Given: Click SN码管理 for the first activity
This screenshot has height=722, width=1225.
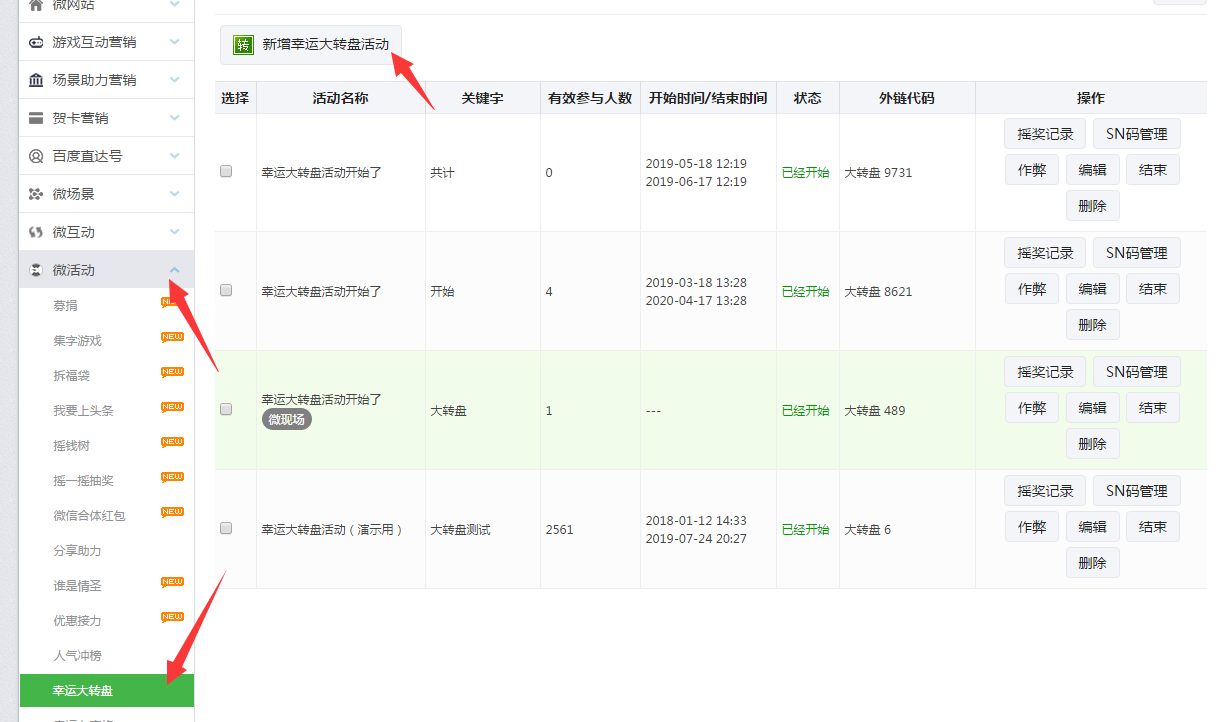Looking at the screenshot, I should (x=1136, y=133).
